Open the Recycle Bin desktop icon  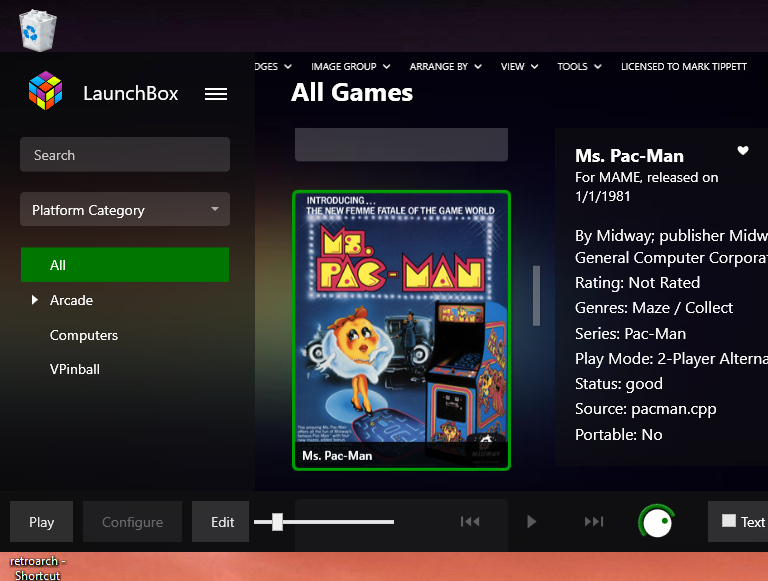[x=38, y=30]
